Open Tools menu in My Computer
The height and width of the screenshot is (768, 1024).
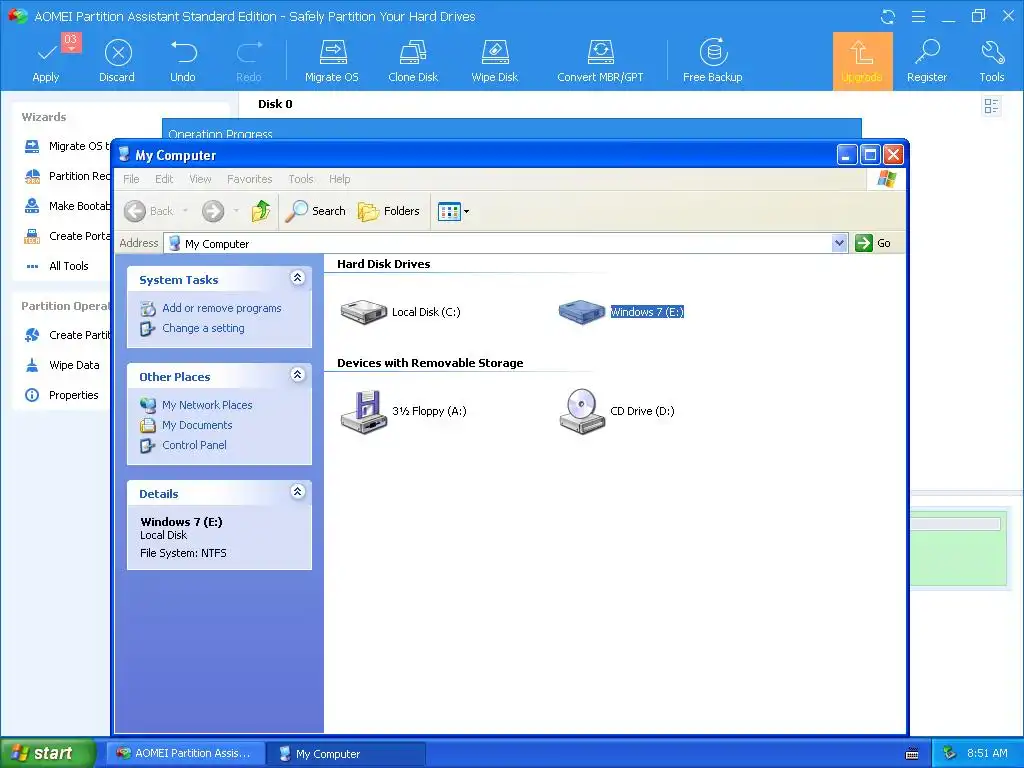[301, 179]
